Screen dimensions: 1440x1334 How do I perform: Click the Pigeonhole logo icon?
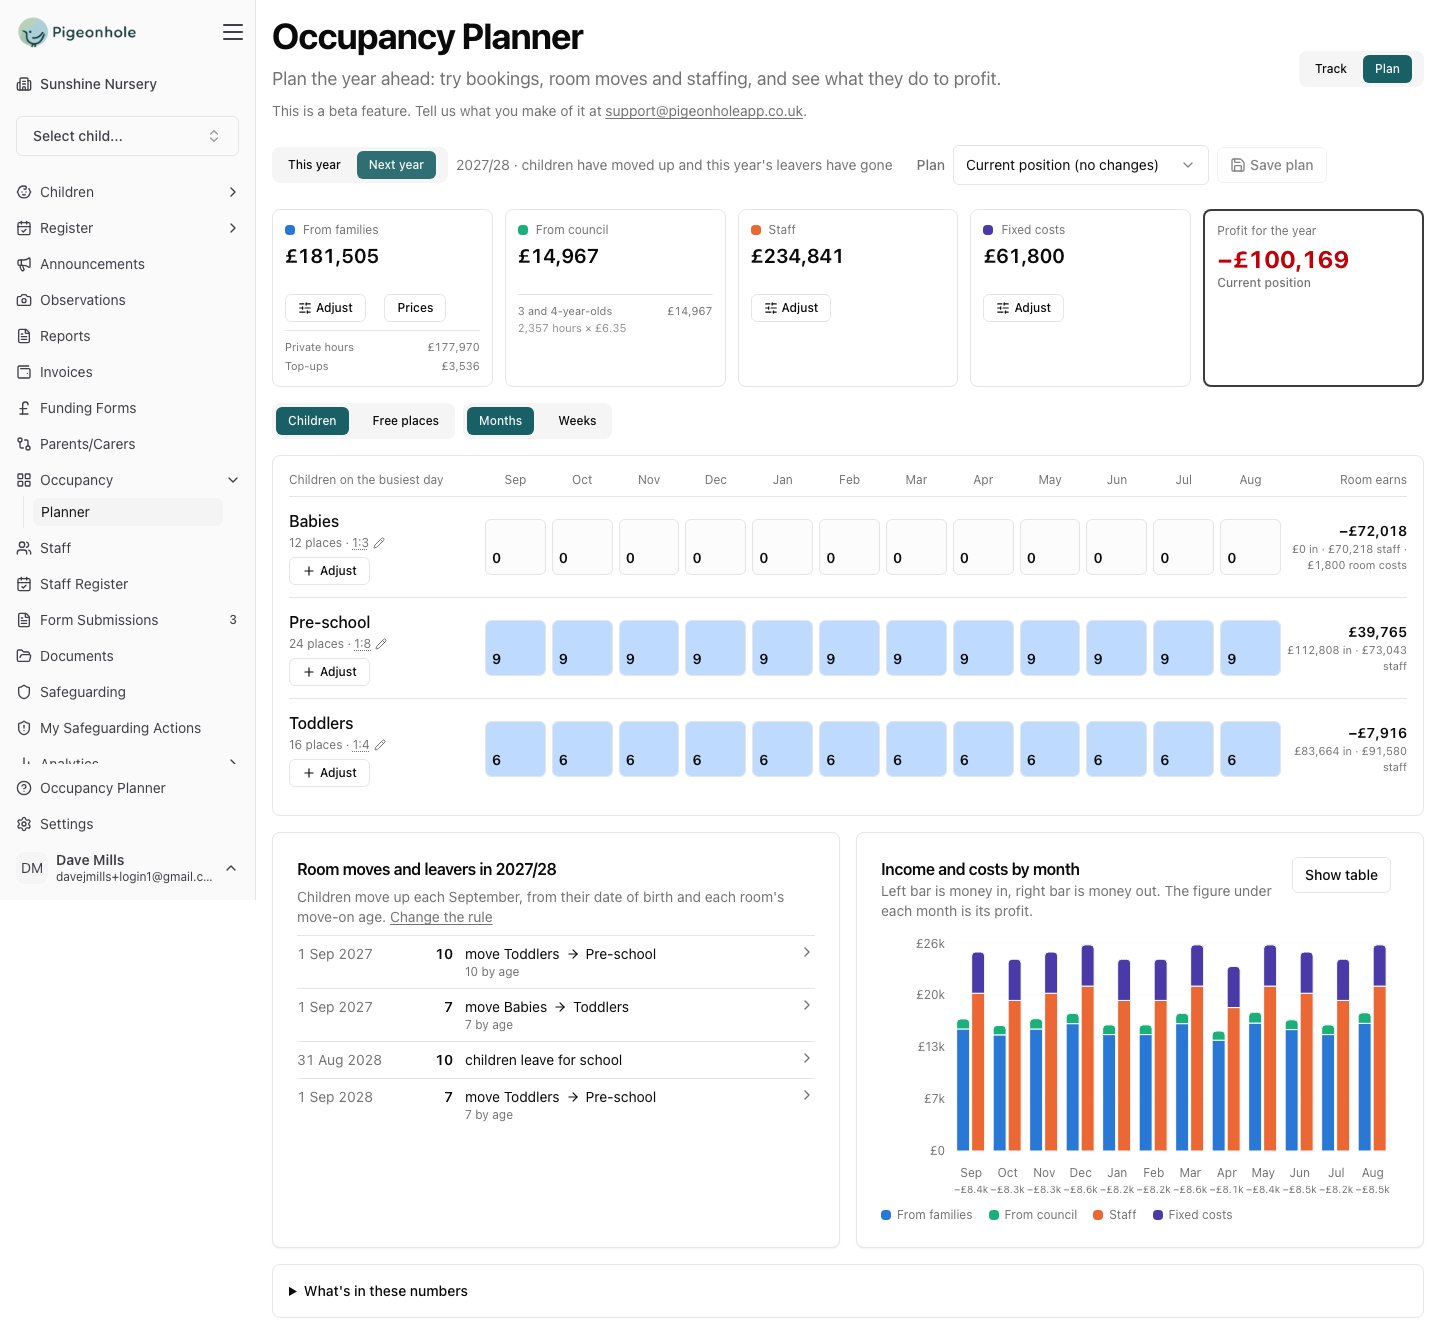coord(33,32)
